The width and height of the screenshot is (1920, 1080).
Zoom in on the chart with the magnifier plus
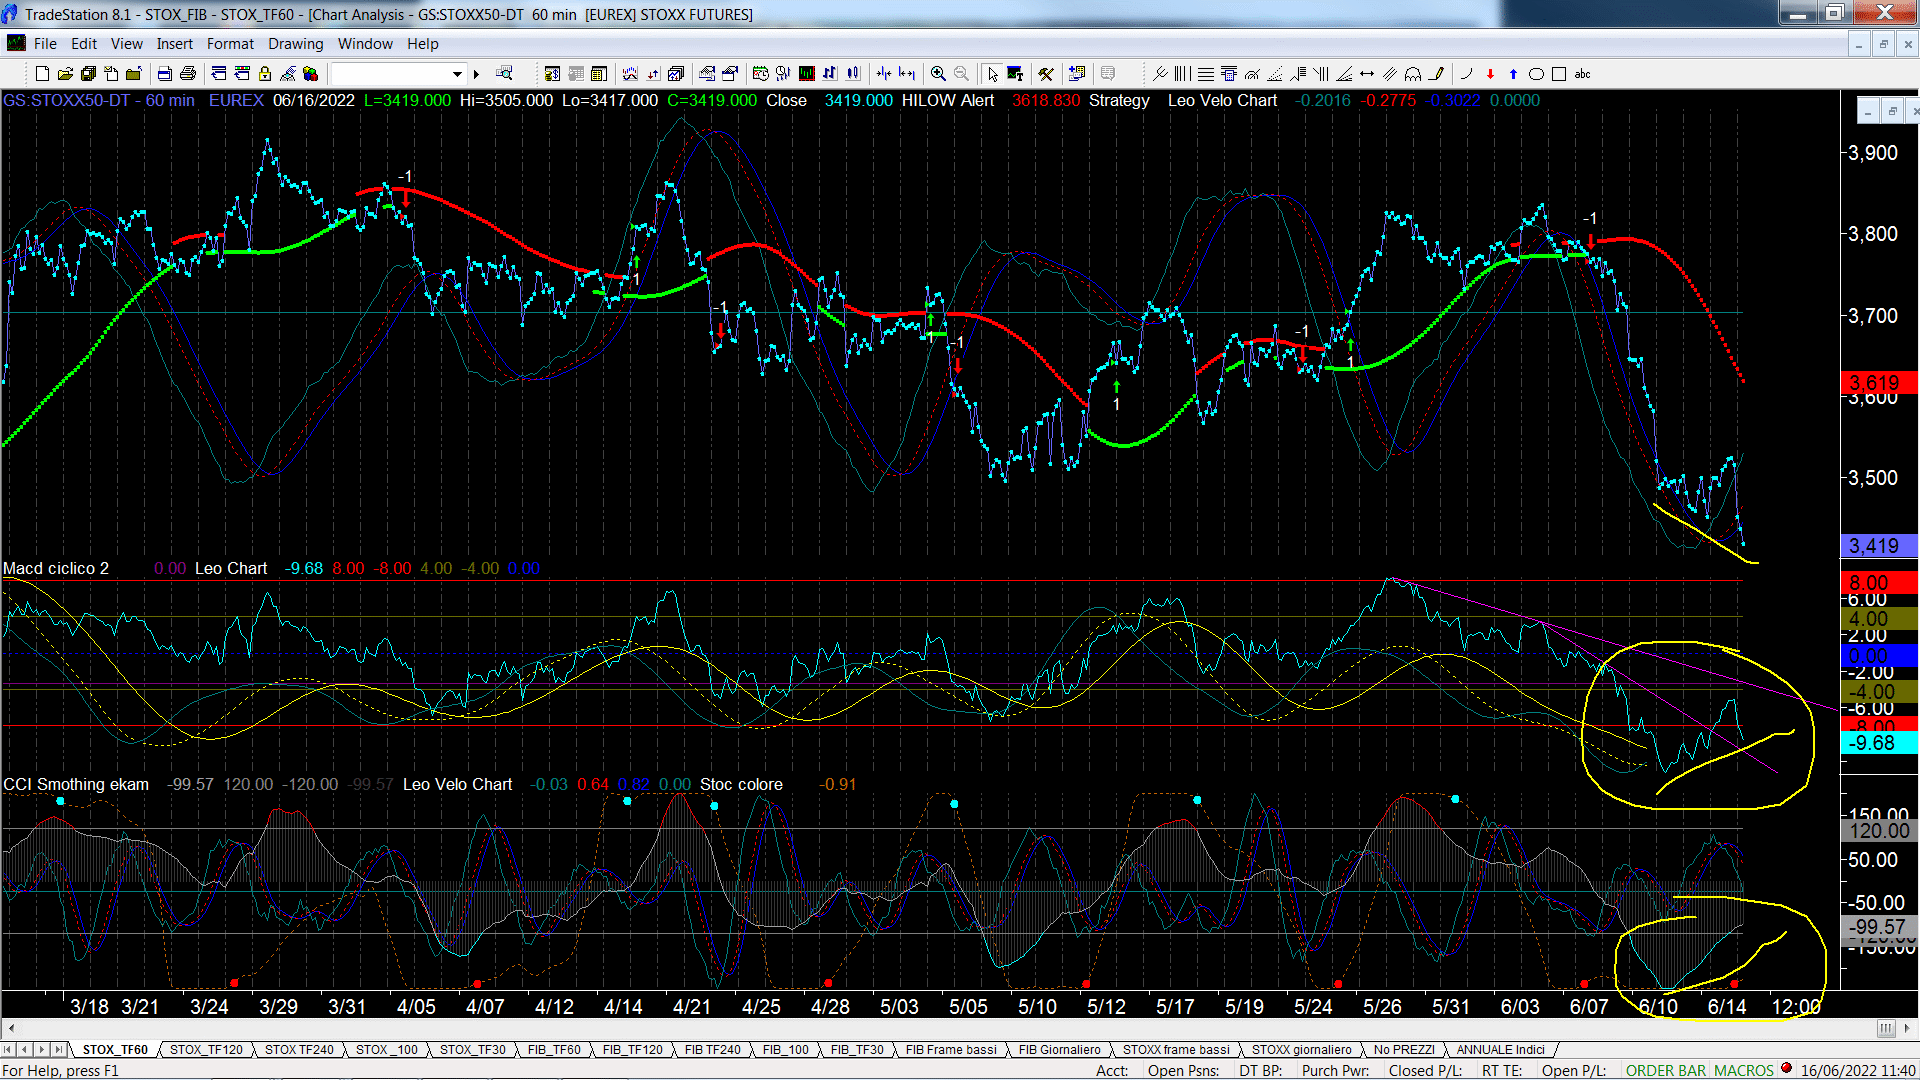[938, 74]
